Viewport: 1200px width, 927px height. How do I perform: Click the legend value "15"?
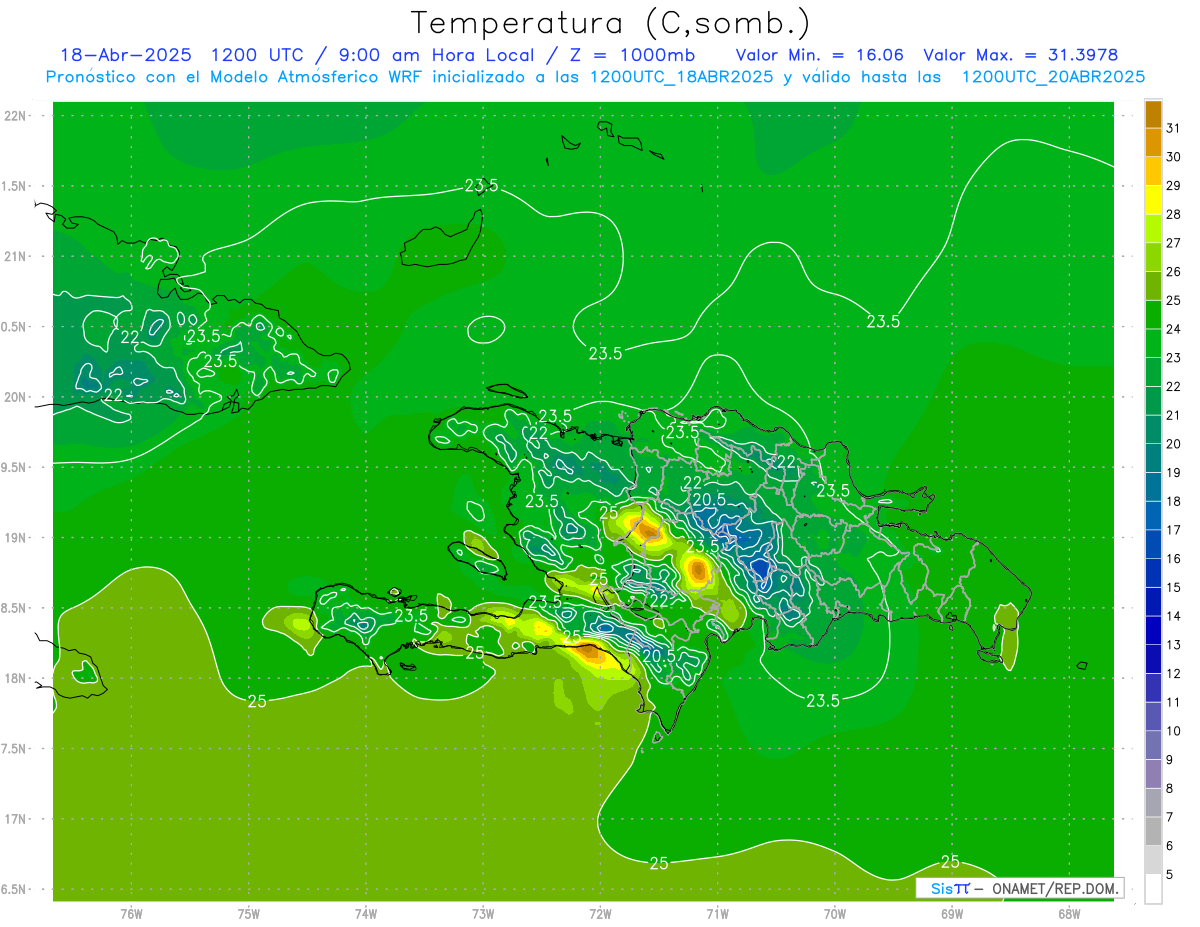pos(1173,587)
